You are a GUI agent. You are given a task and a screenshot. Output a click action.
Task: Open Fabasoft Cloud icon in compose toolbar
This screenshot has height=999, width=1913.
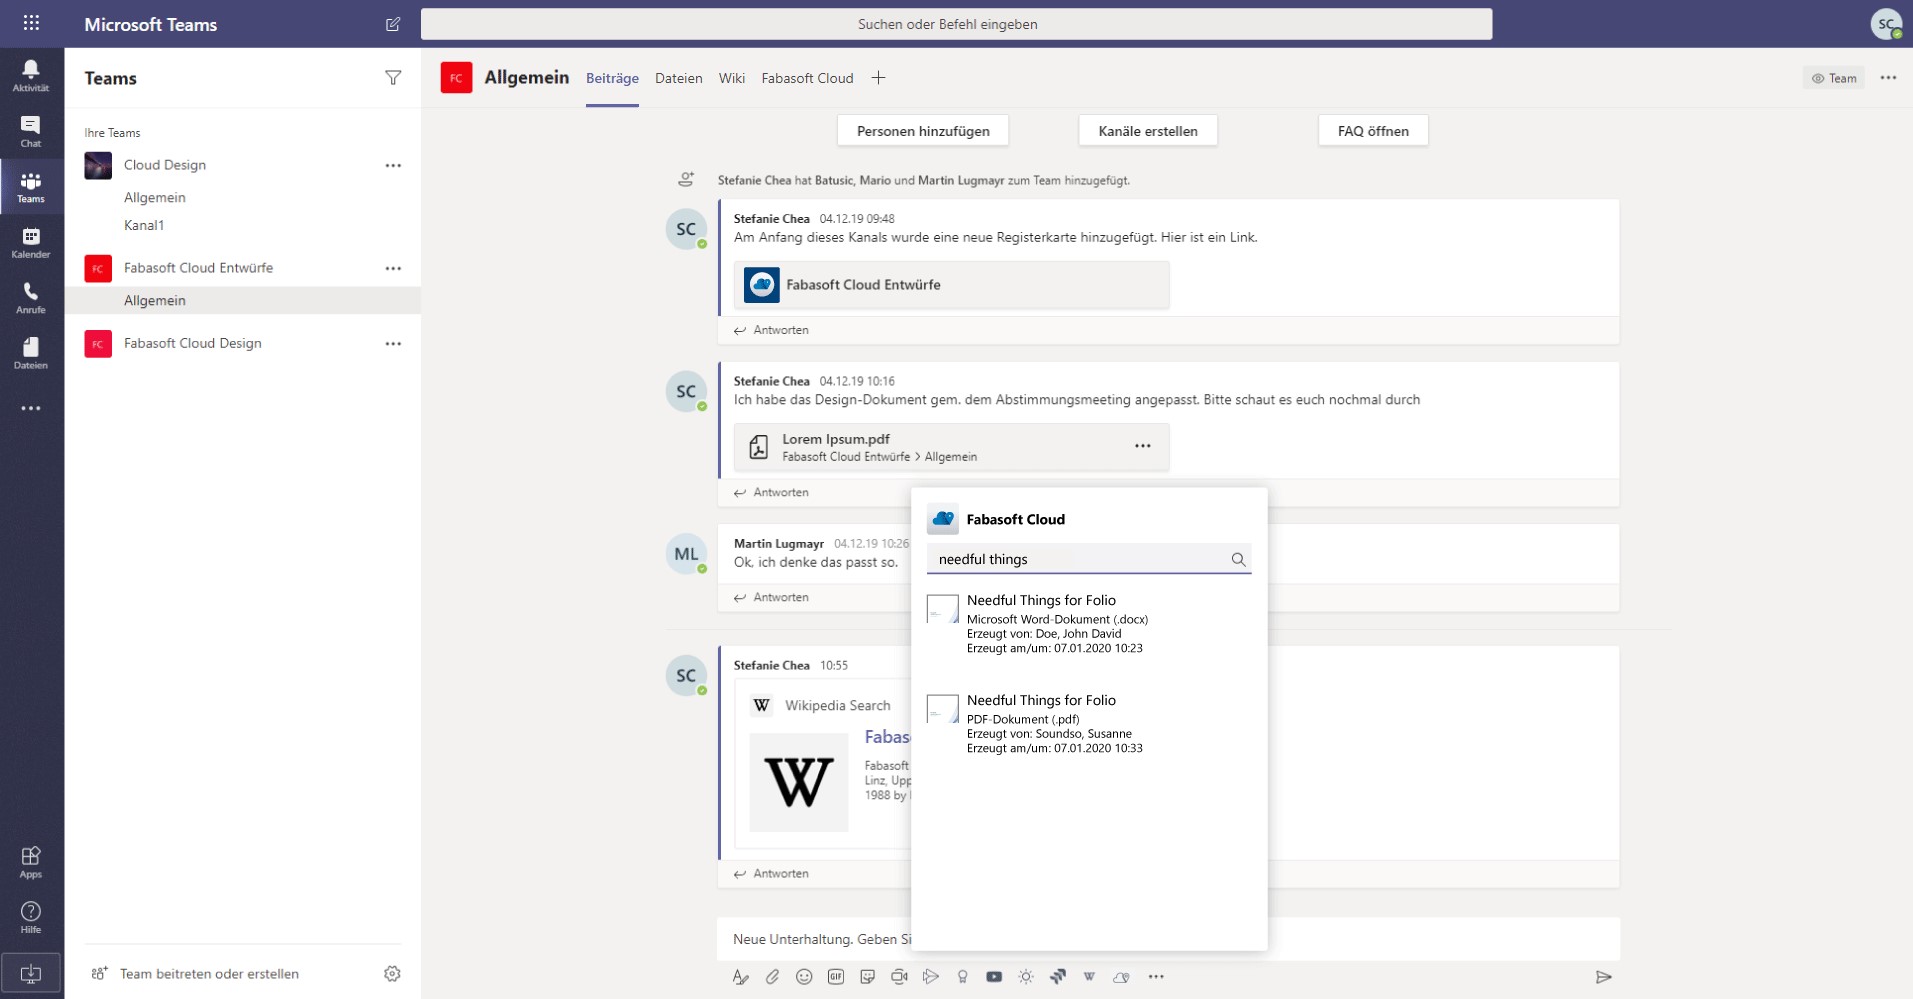pos(1121,977)
